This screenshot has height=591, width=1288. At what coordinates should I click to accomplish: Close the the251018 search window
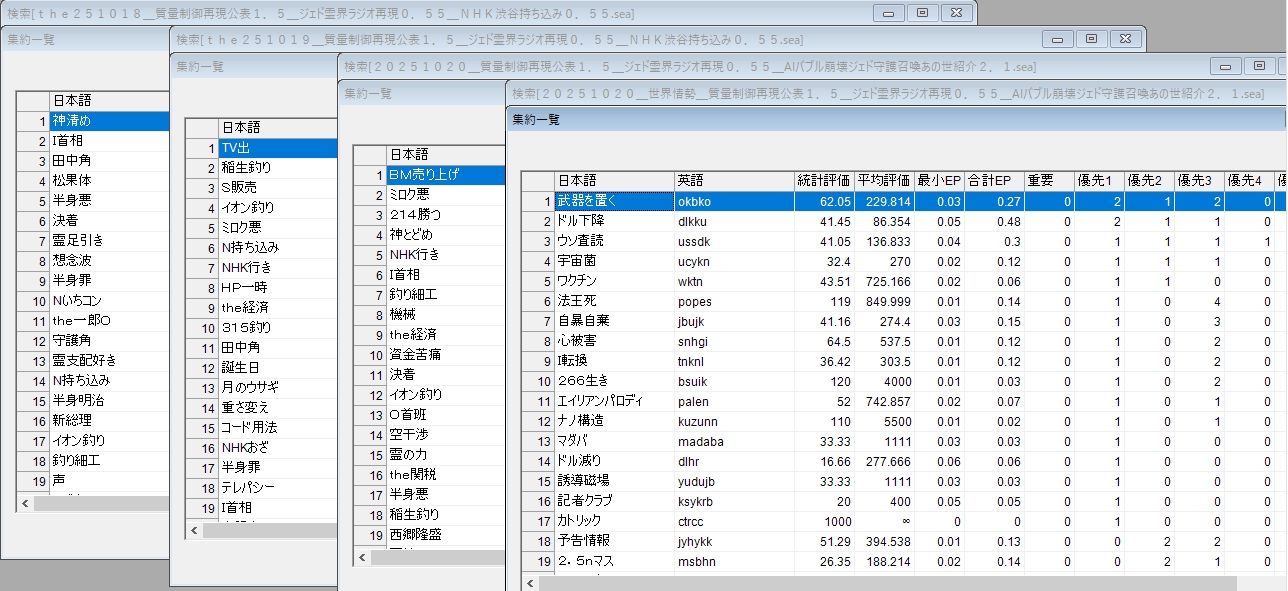(956, 12)
